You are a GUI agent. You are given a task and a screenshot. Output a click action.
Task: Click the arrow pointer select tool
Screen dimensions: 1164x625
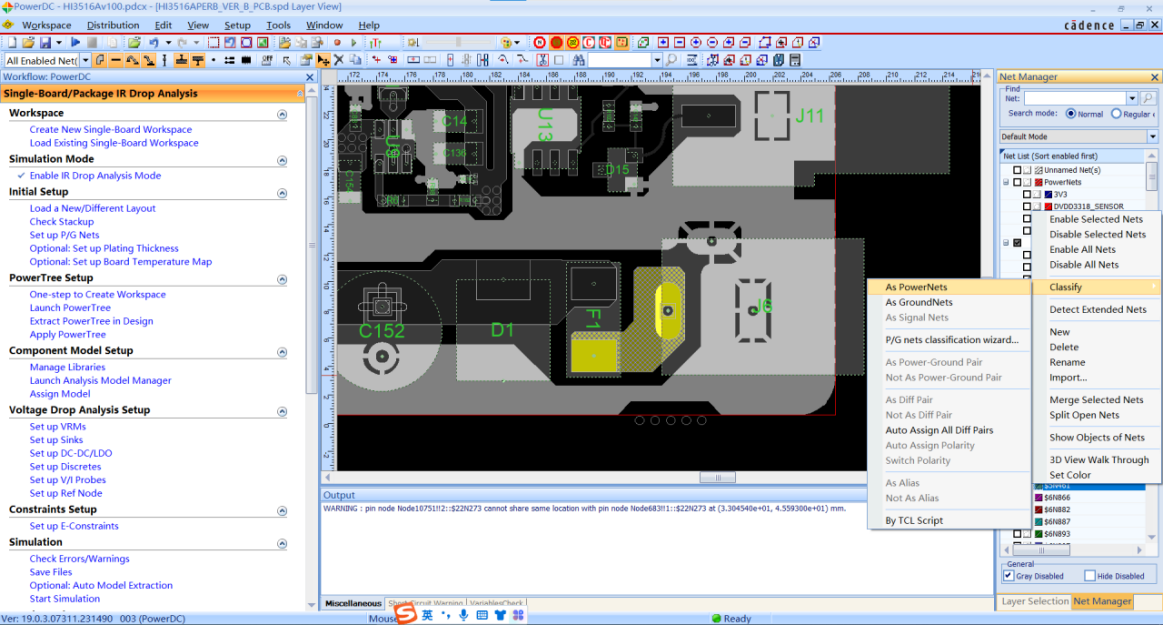tap(286, 60)
